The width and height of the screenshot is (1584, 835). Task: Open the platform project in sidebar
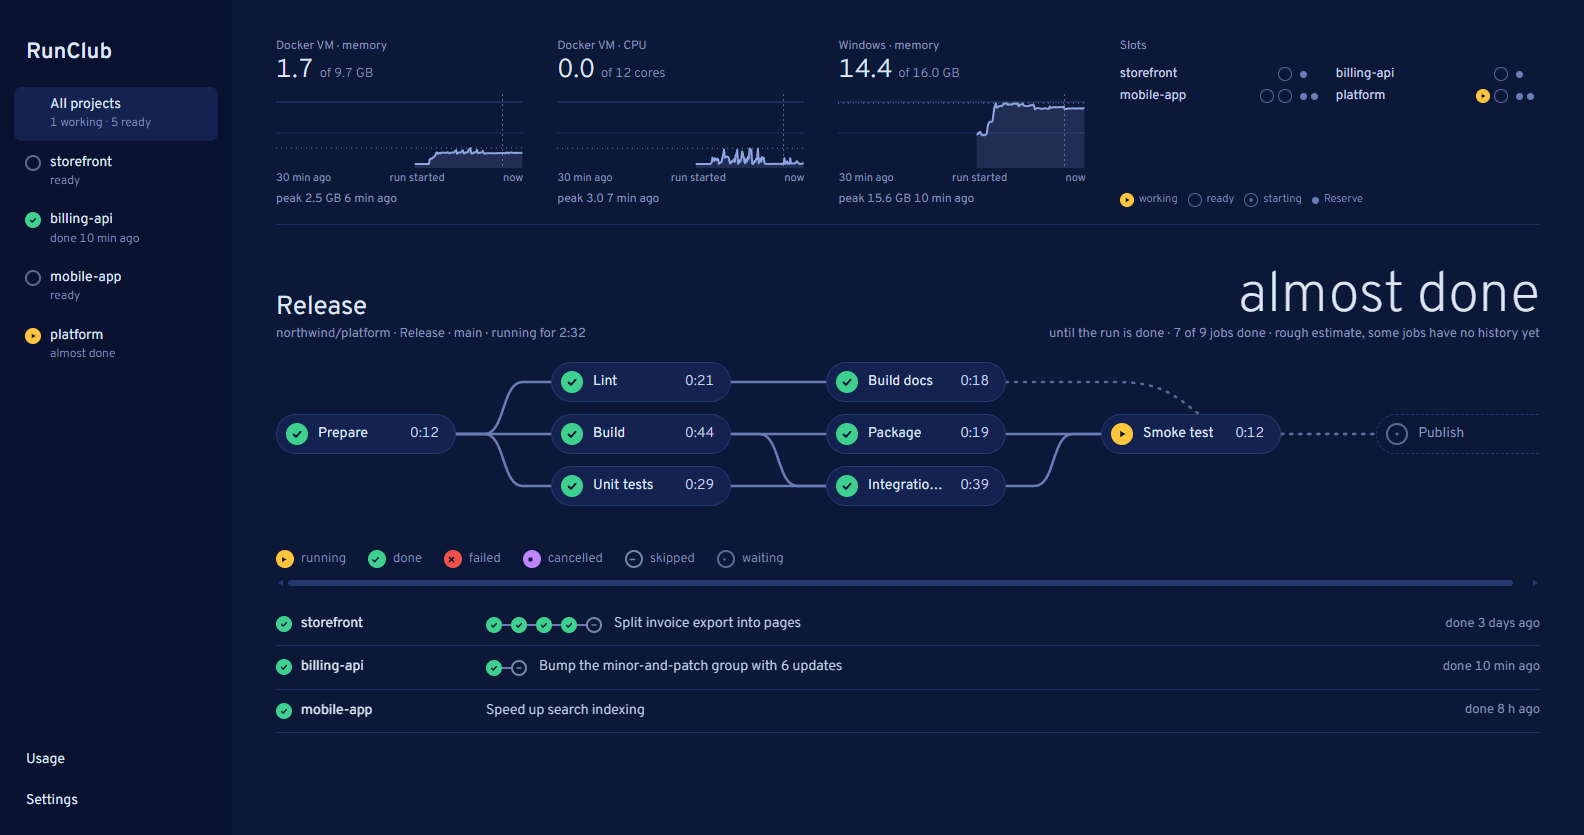(116, 344)
